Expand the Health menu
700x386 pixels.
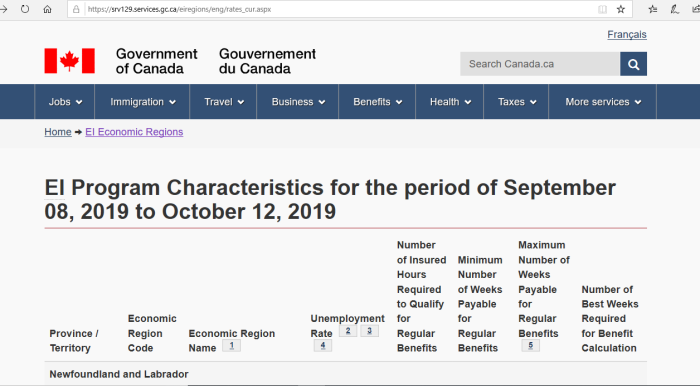click(x=450, y=102)
